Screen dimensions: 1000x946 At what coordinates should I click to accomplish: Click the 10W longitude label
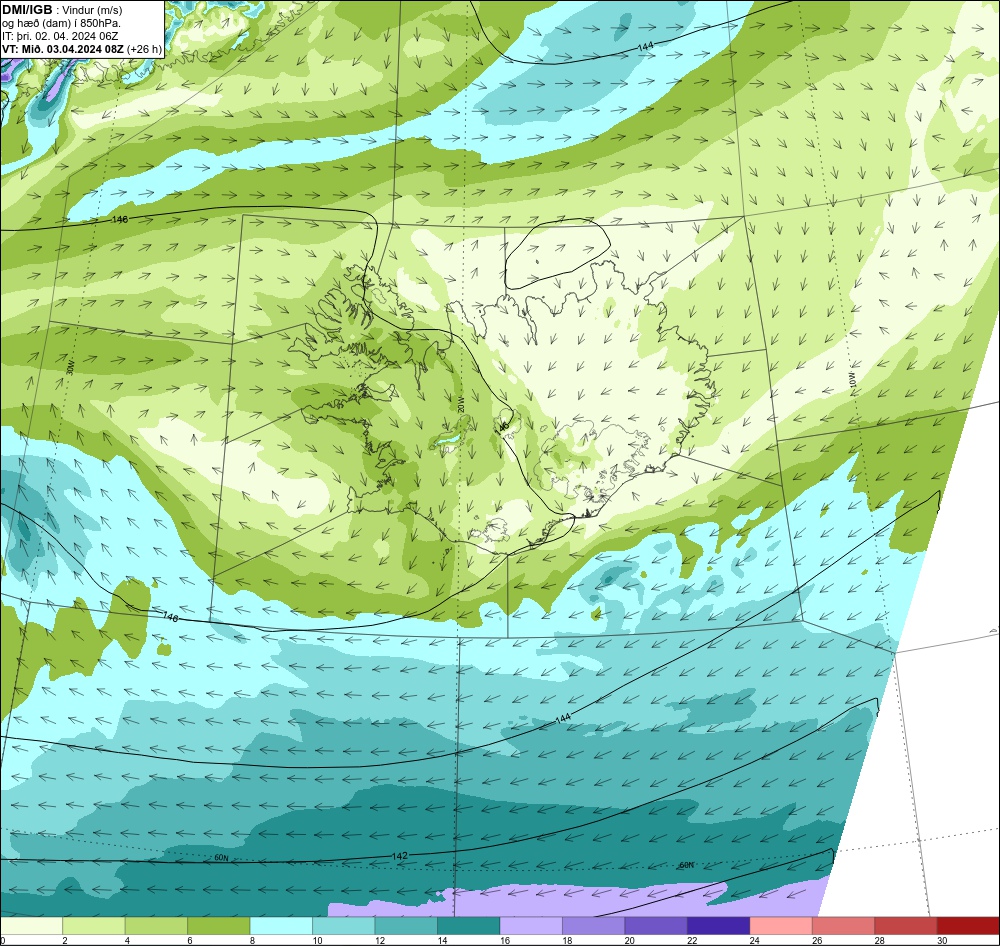click(853, 381)
